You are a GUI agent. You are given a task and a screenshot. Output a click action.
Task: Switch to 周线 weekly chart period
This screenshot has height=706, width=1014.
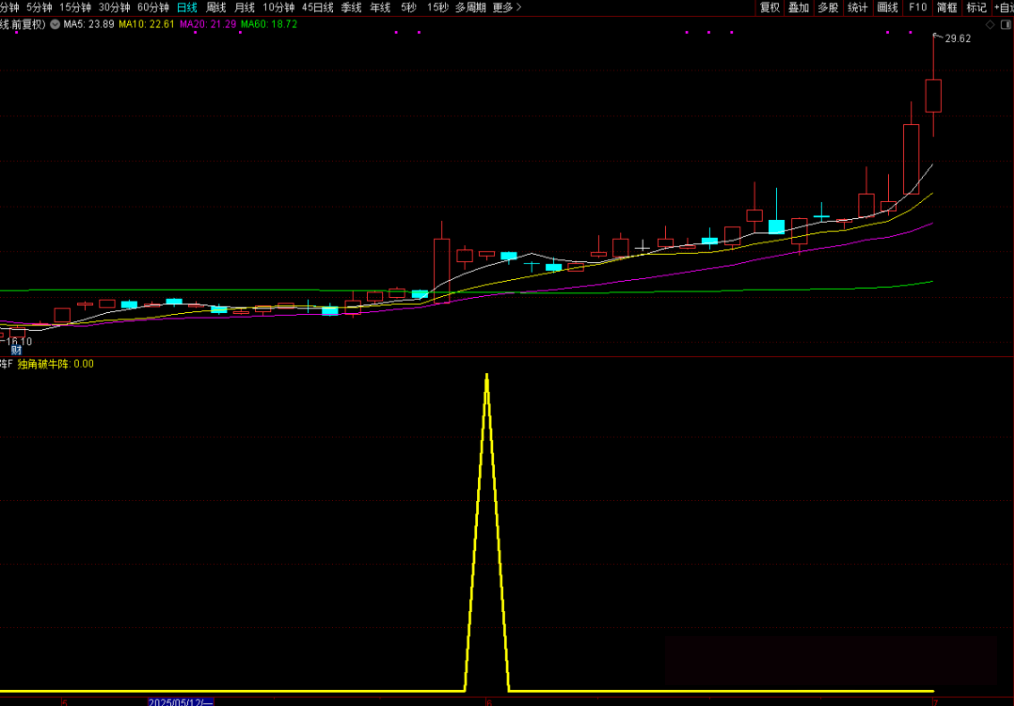coord(216,7)
